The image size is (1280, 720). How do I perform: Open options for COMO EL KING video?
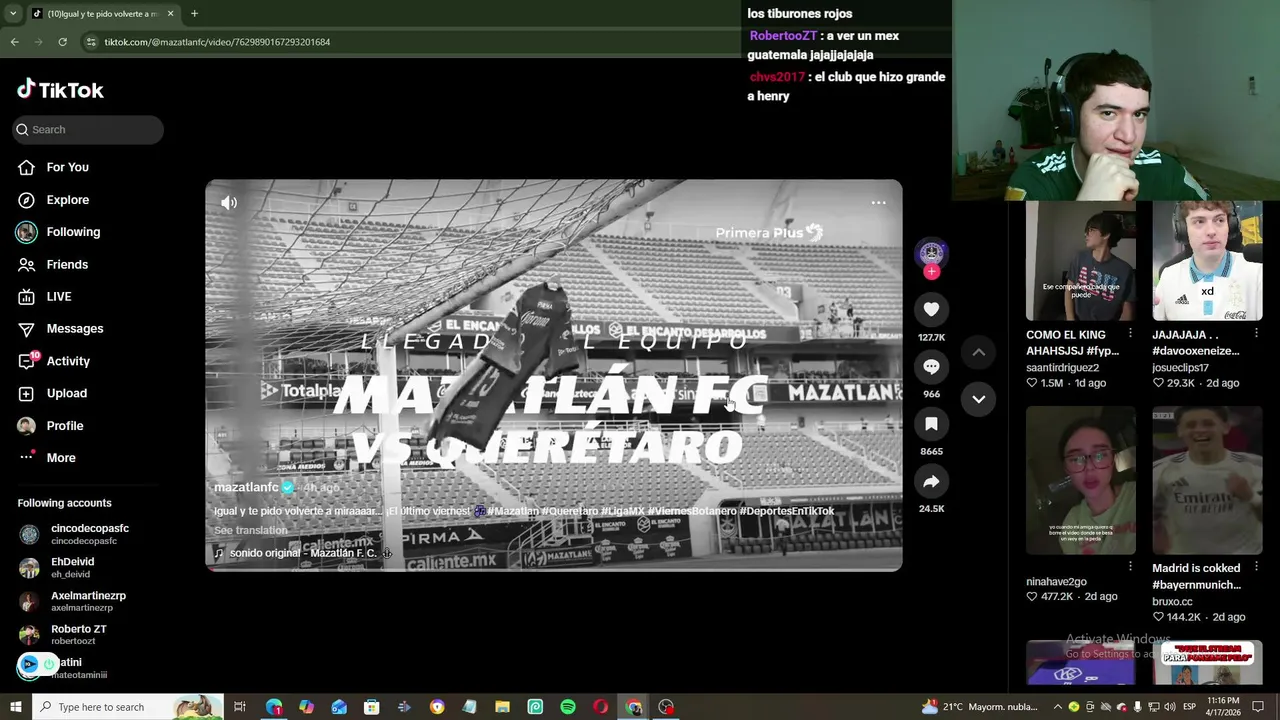click(1130, 334)
